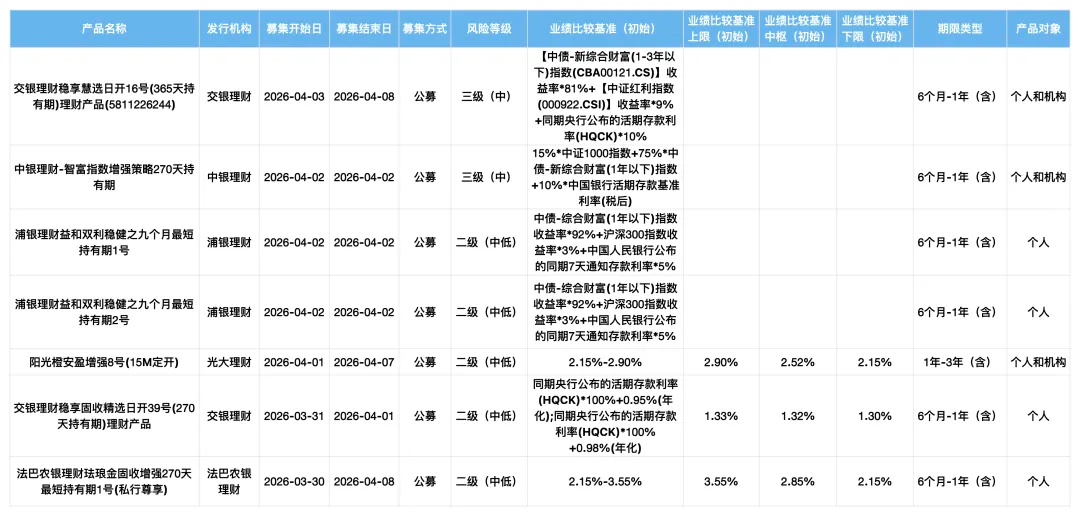
Task: Click the 风险等级 column header
Action: [489, 29]
